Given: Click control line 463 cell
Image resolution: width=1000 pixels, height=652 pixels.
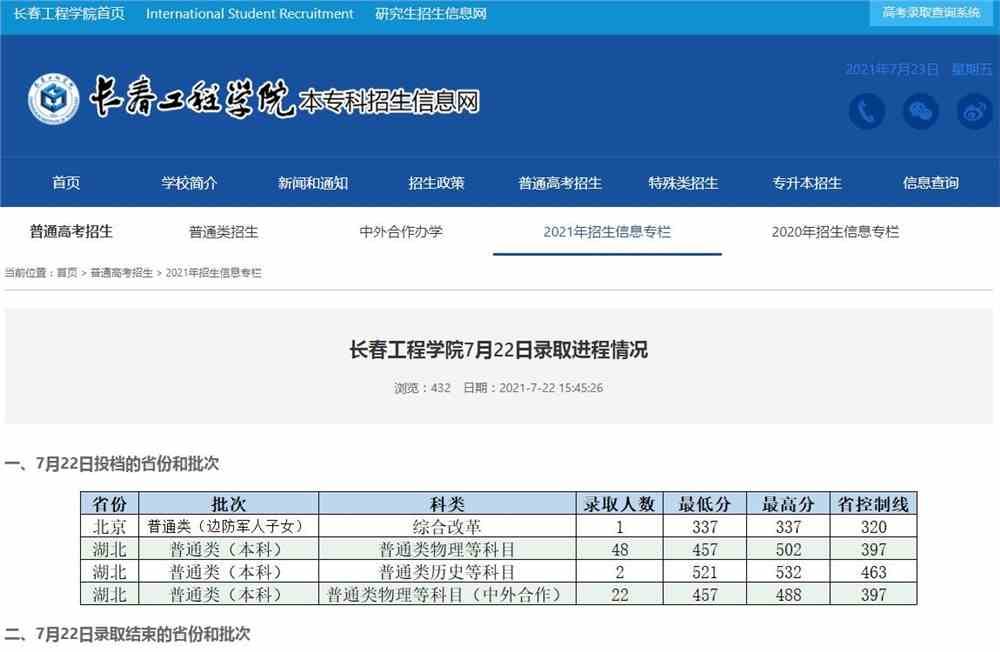Looking at the screenshot, I should (x=873, y=572).
